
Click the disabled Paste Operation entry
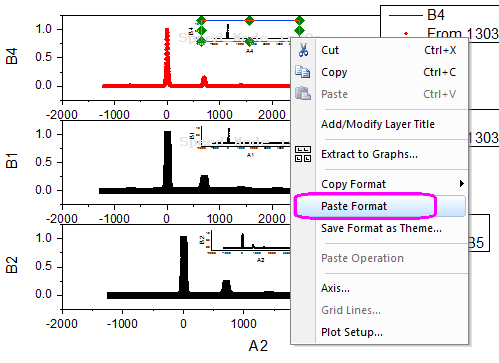click(x=362, y=258)
